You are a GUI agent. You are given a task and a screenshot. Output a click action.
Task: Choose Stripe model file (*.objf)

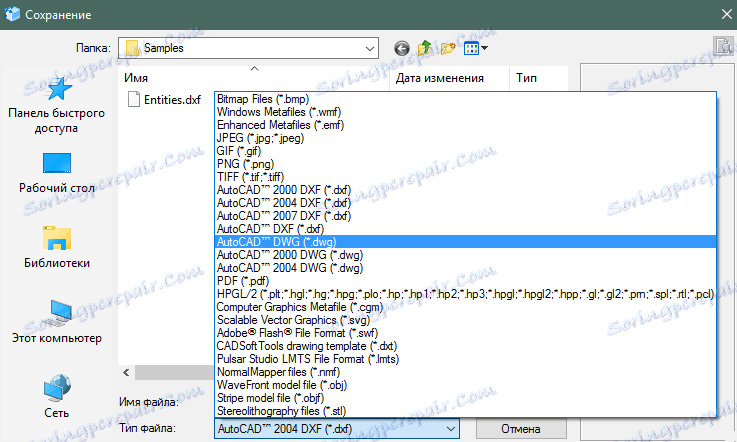[465, 398]
